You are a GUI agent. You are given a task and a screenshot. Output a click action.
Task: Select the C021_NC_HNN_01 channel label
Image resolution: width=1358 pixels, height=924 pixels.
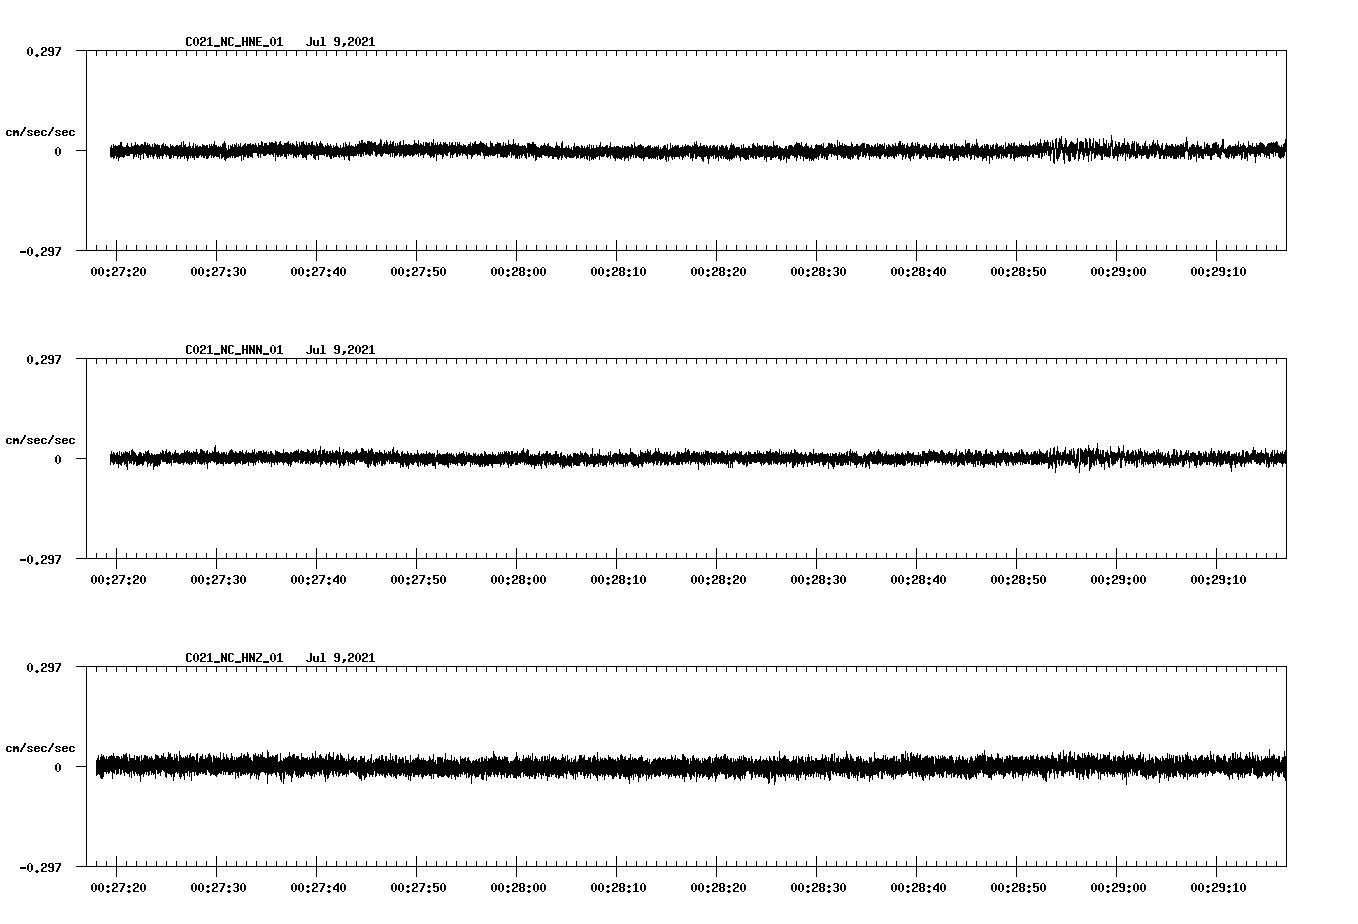tap(232, 348)
